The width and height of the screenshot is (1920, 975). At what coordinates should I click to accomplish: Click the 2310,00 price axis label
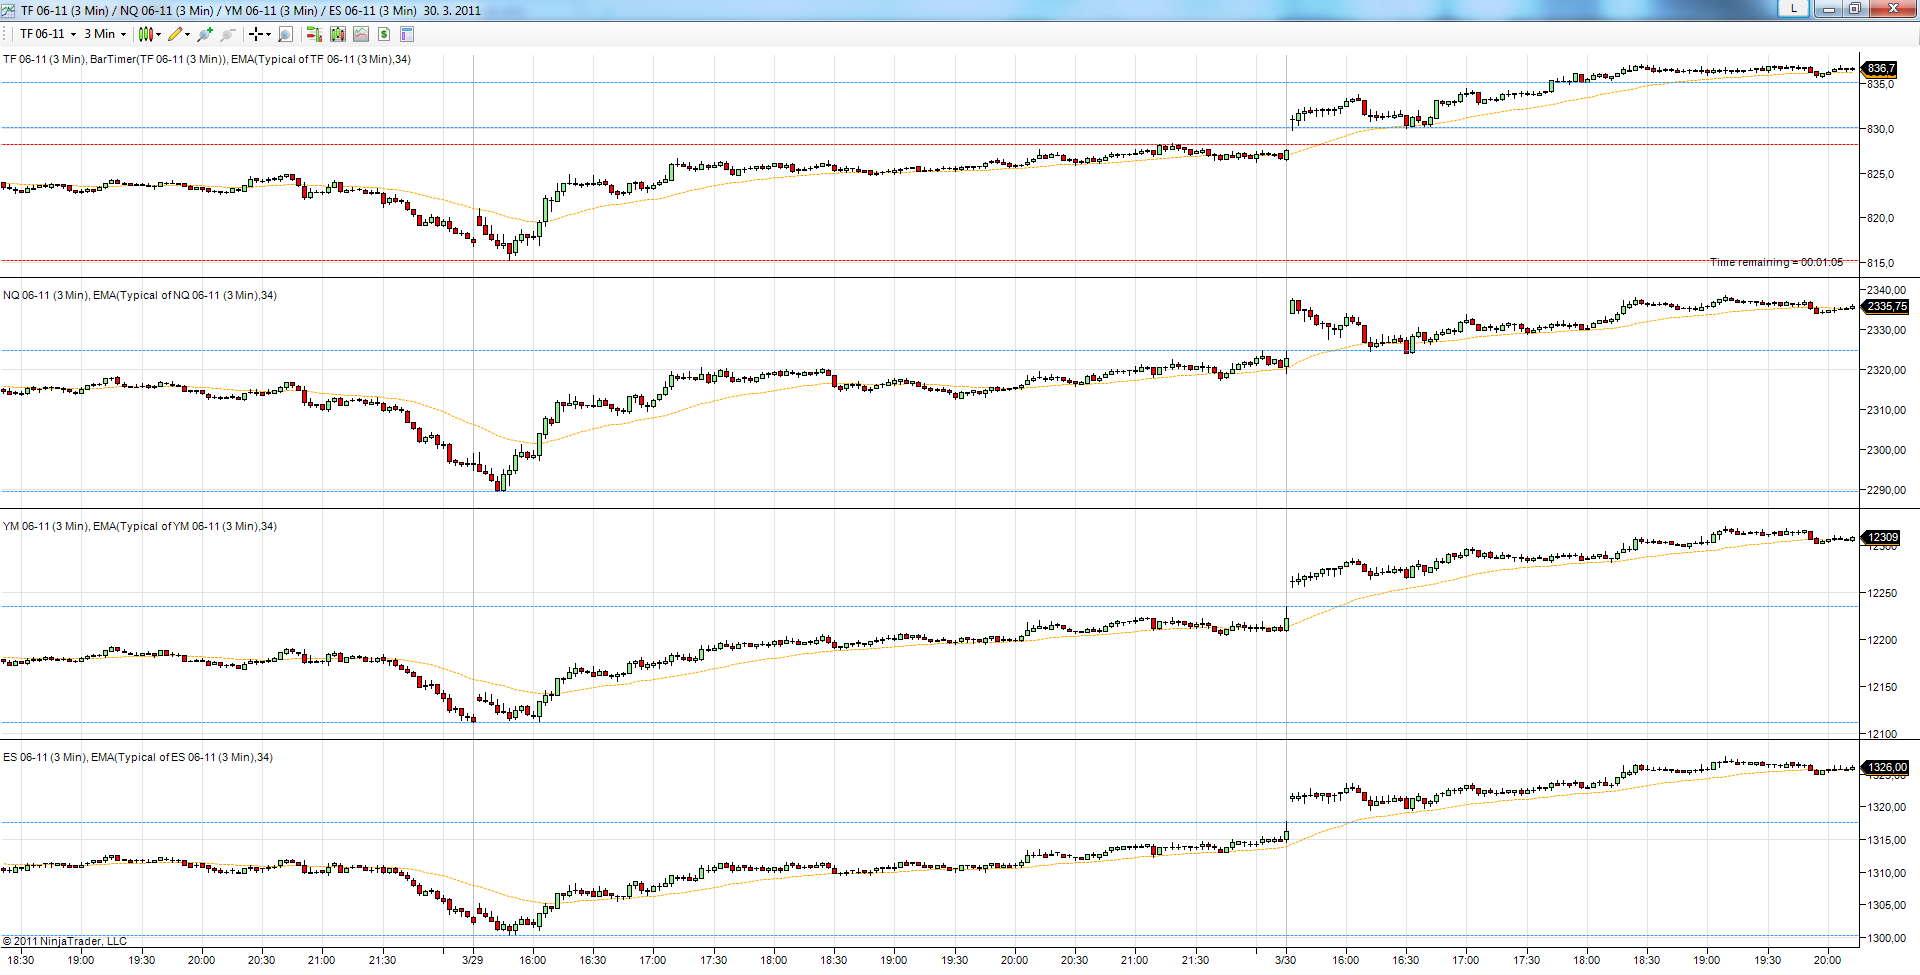coord(1886,410)
